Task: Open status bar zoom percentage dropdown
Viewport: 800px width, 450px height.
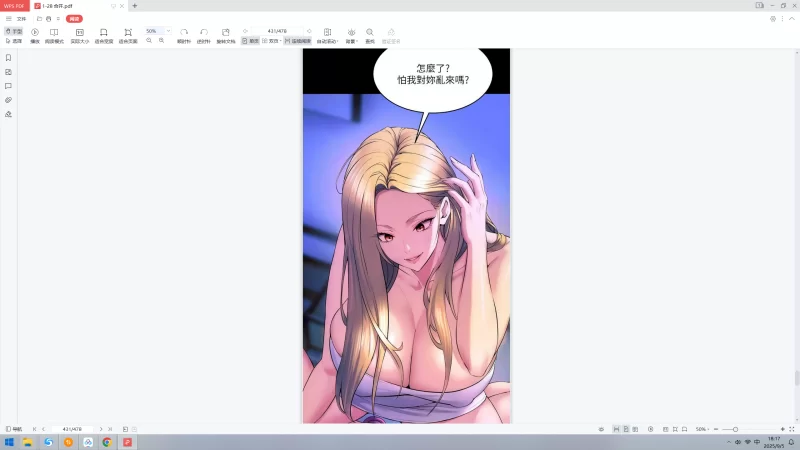Action: point(703,429)
